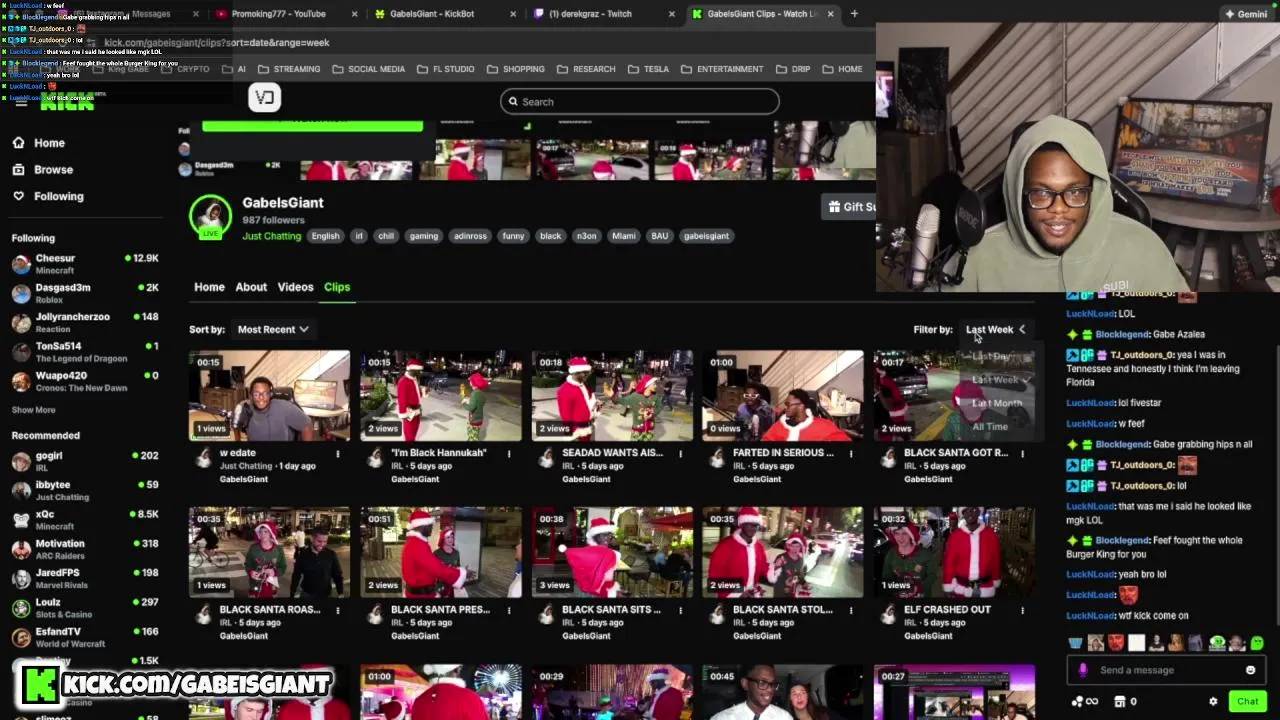This screenshot has height=720, width=1280.
Task: Click the search magnifier icon
Action: tap(513, 101)
